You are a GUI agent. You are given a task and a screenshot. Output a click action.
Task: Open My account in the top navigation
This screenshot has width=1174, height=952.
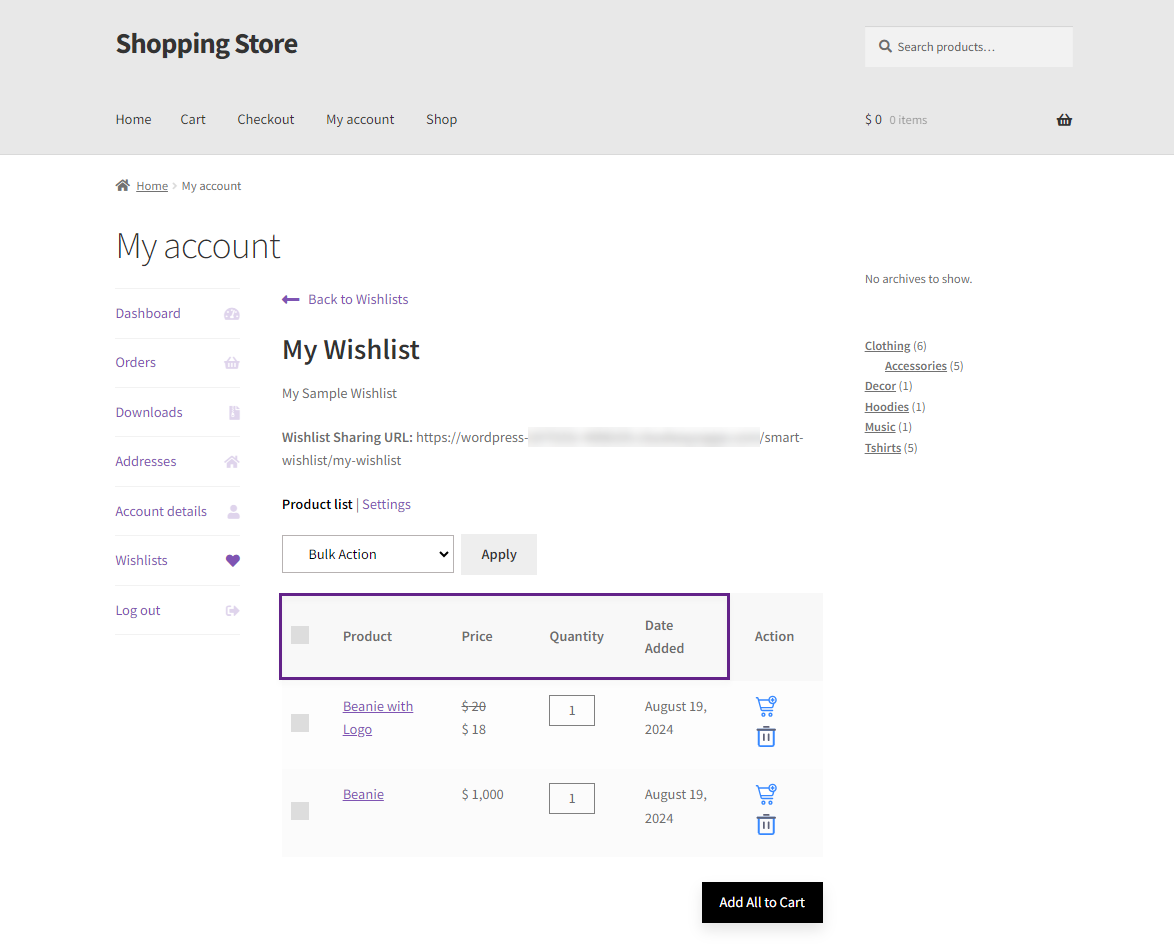(360, 119)
